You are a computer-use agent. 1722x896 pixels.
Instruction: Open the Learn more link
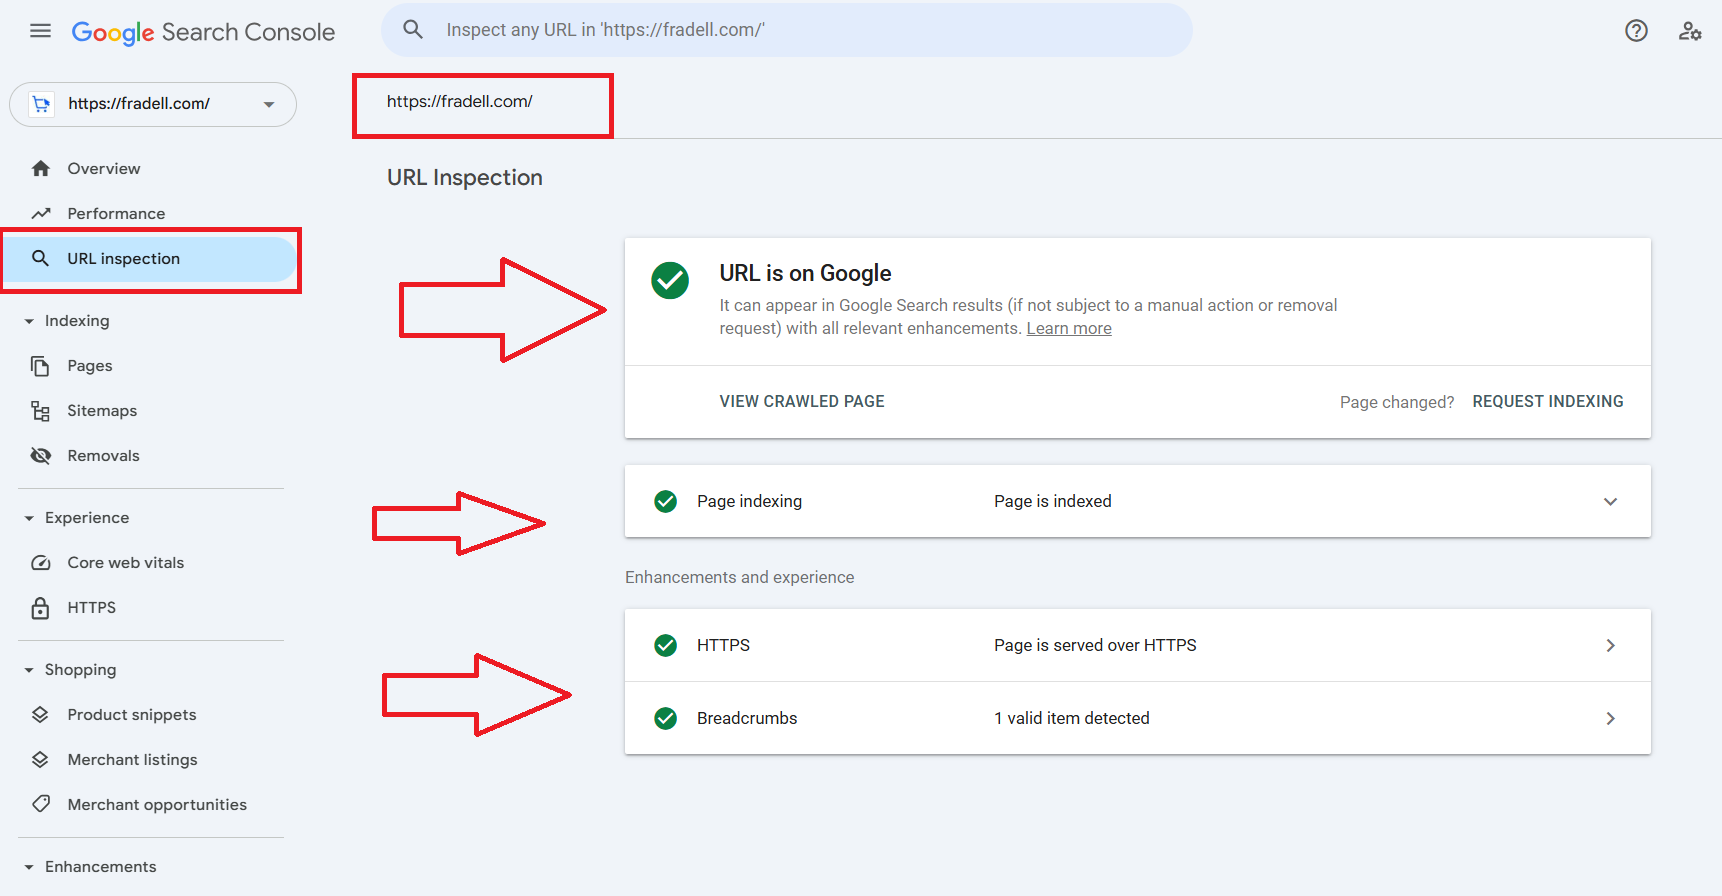point(1069,329)
